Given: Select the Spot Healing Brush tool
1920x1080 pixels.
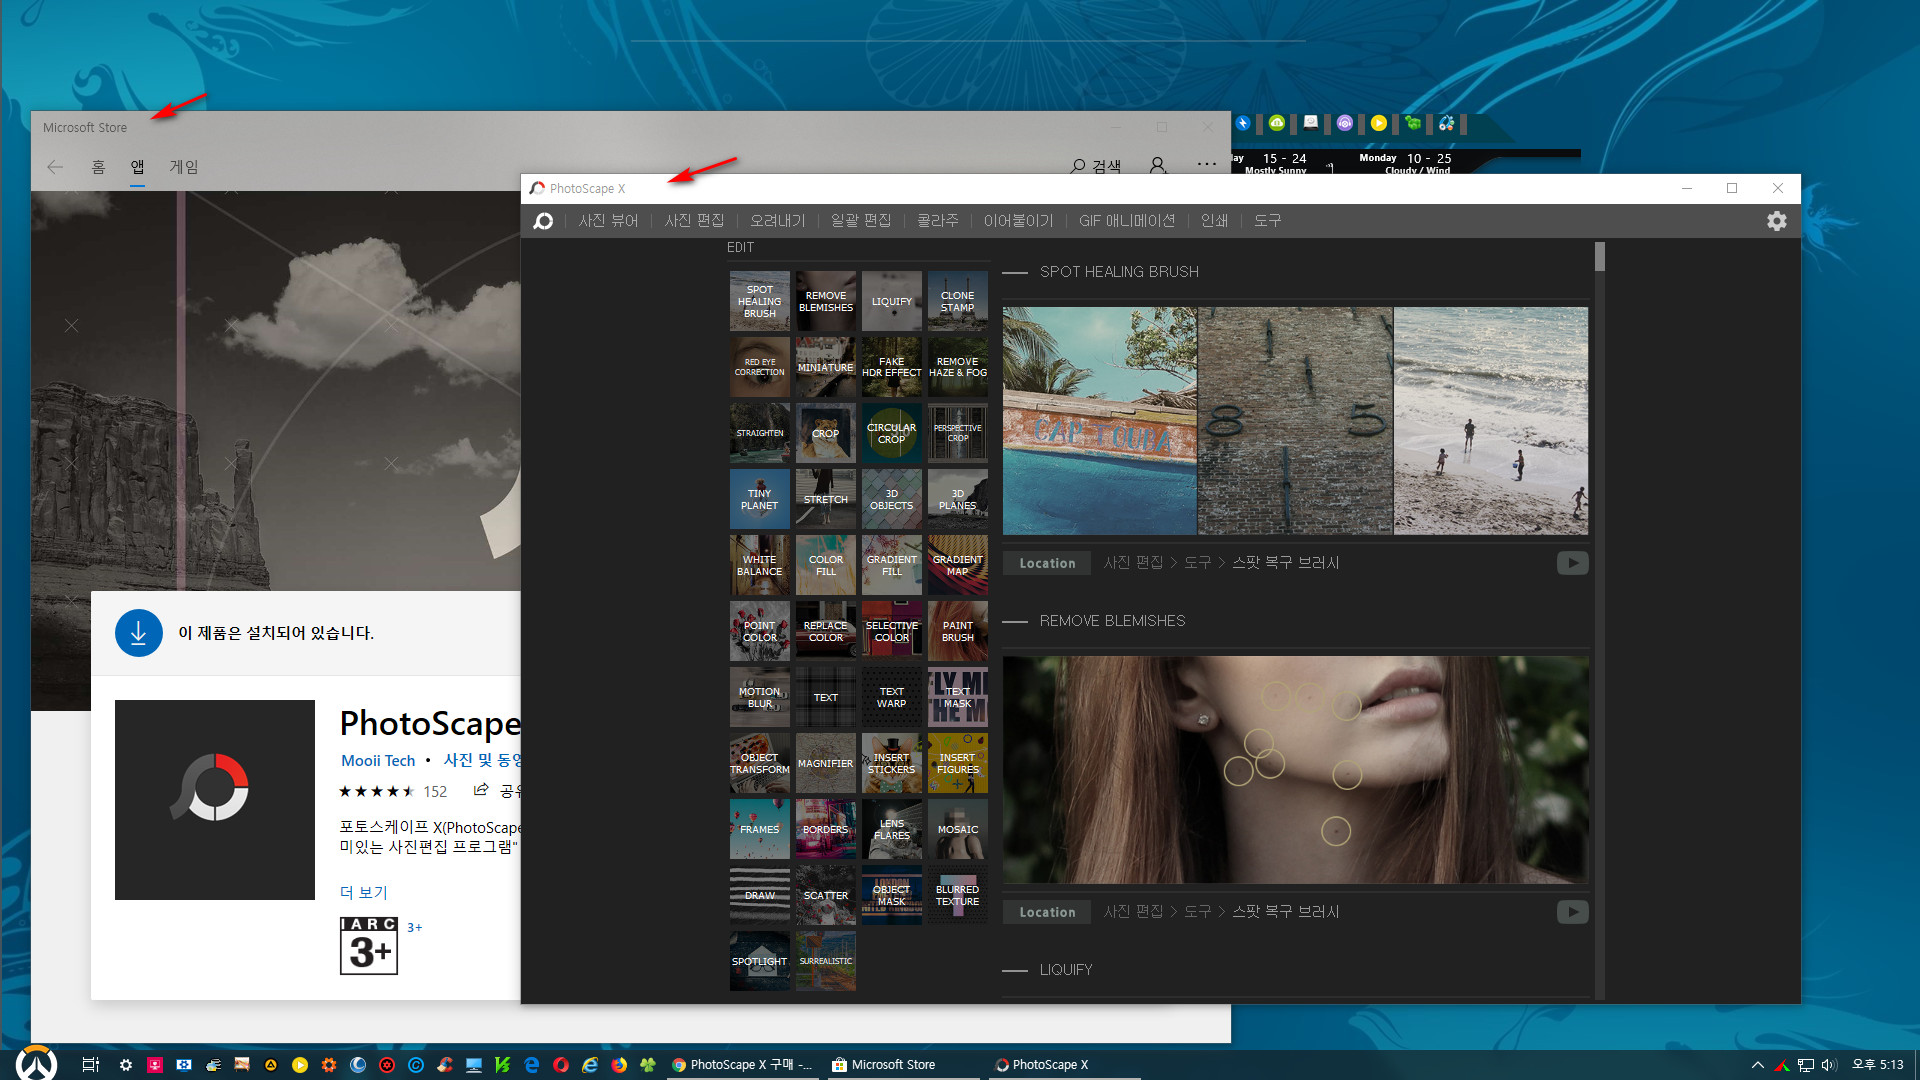Looking at the screenshot, I should (x=760, y=301).
